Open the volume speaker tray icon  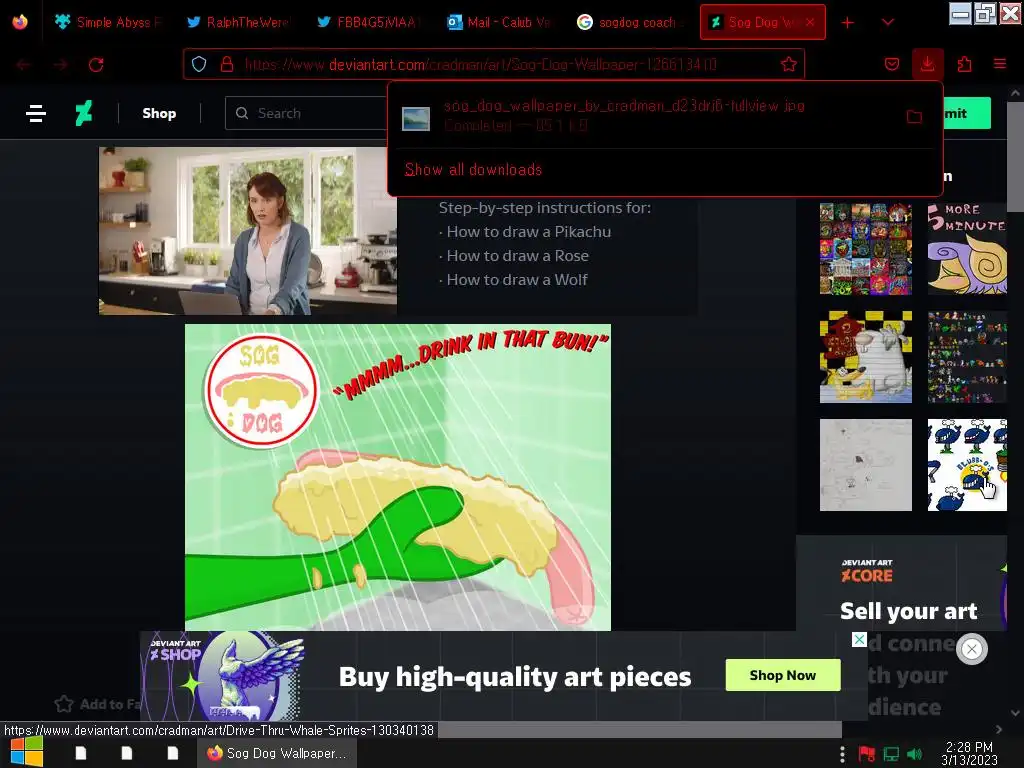tap(914, 754)
